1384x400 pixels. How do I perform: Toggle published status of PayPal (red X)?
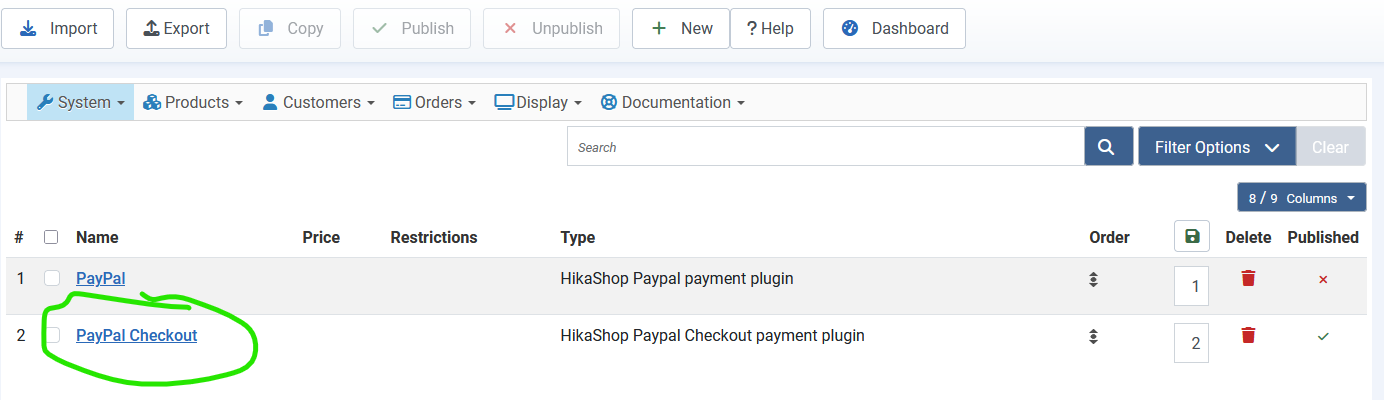point(1323,279)
